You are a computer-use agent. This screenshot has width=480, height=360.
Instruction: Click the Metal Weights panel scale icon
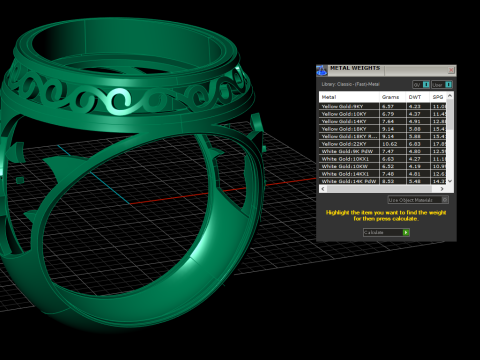[x=322, y=70]
